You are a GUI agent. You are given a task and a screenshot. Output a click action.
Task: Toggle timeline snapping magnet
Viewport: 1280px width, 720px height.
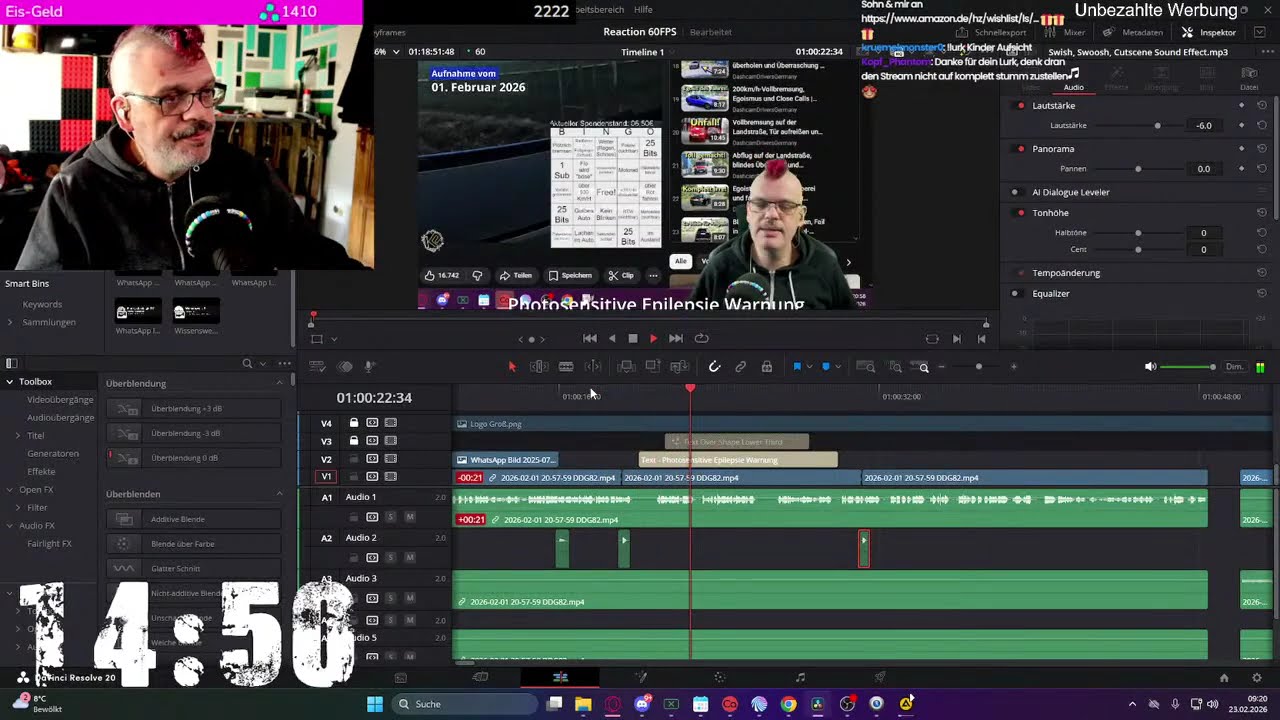pos(714,367)
